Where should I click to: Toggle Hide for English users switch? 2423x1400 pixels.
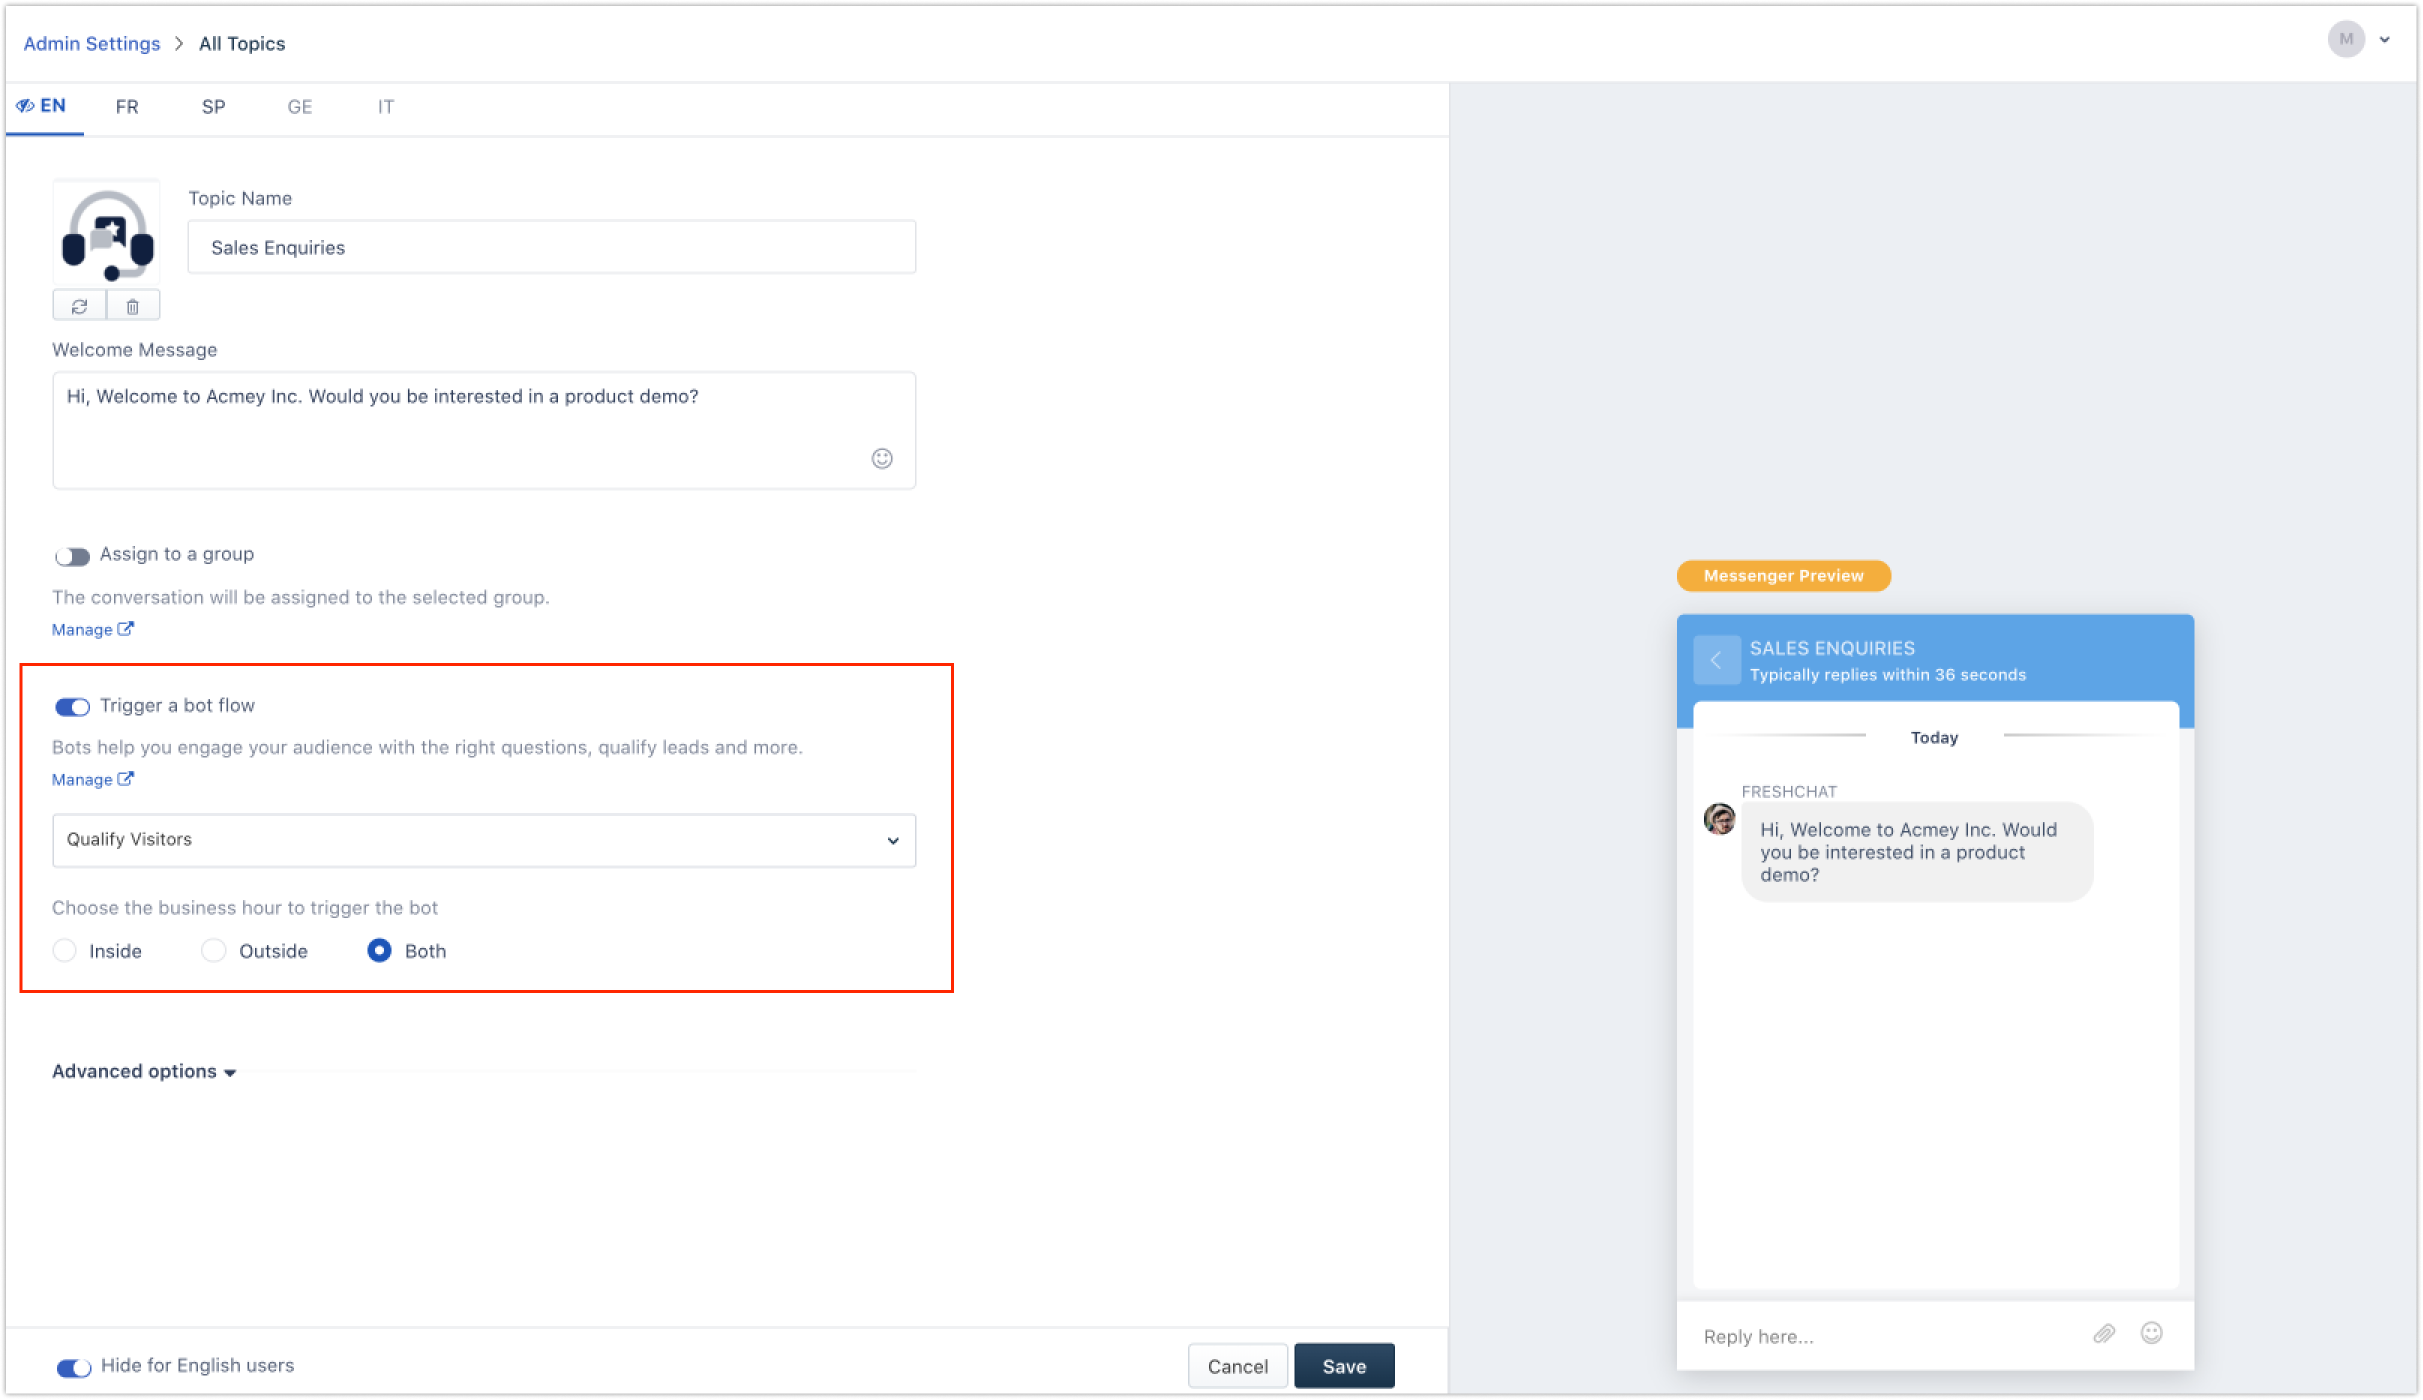click(x=73, y=1367)
